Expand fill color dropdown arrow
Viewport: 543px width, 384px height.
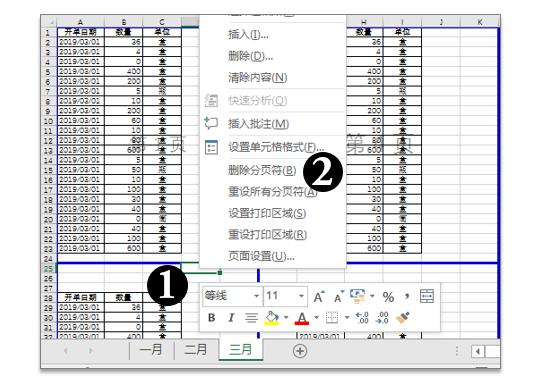click(286, 317)
